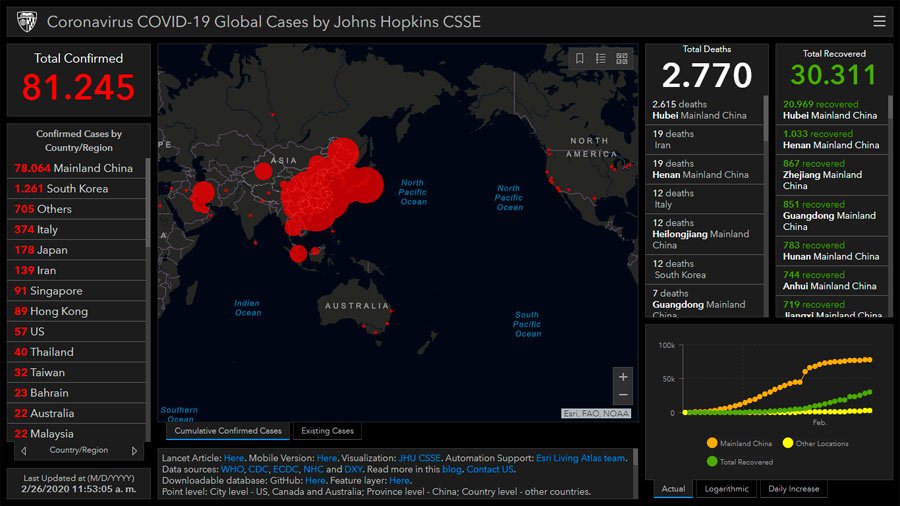The image size is (900, 506).
Task: Select the Logarithmic chart tab
Action: (726, 489)
